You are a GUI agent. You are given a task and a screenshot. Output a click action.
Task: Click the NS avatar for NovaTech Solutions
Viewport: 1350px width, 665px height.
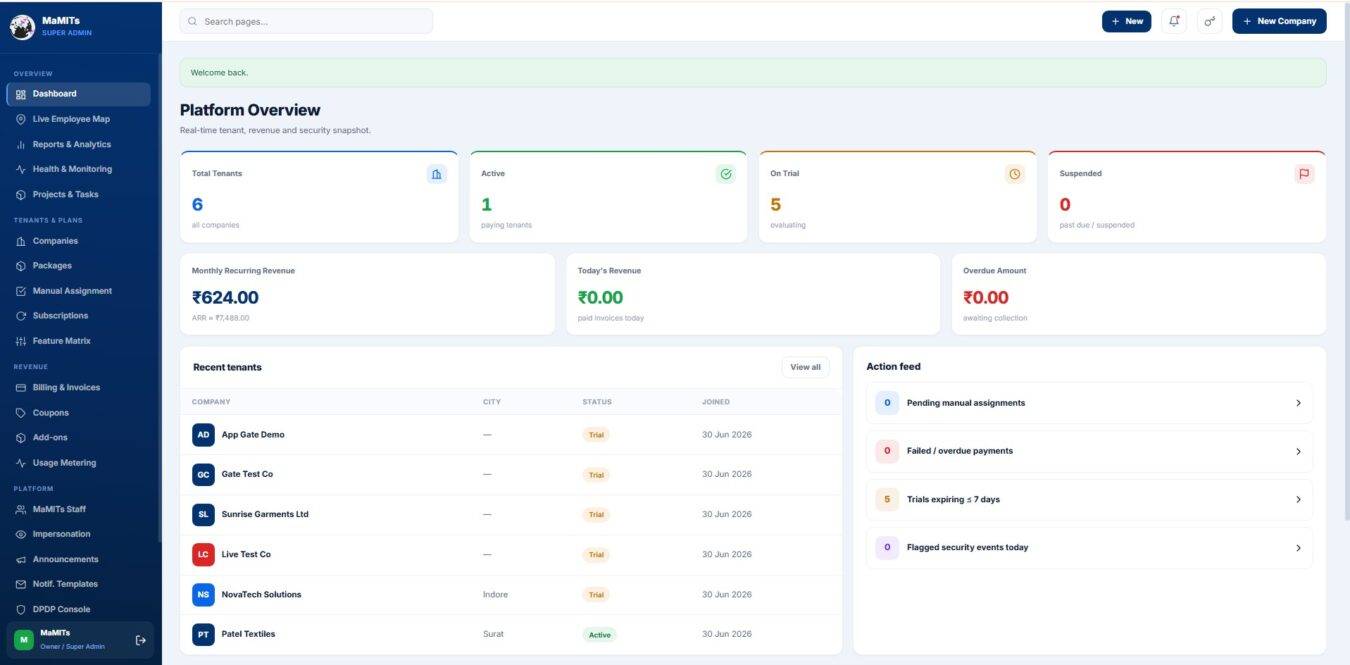point(203,594)
